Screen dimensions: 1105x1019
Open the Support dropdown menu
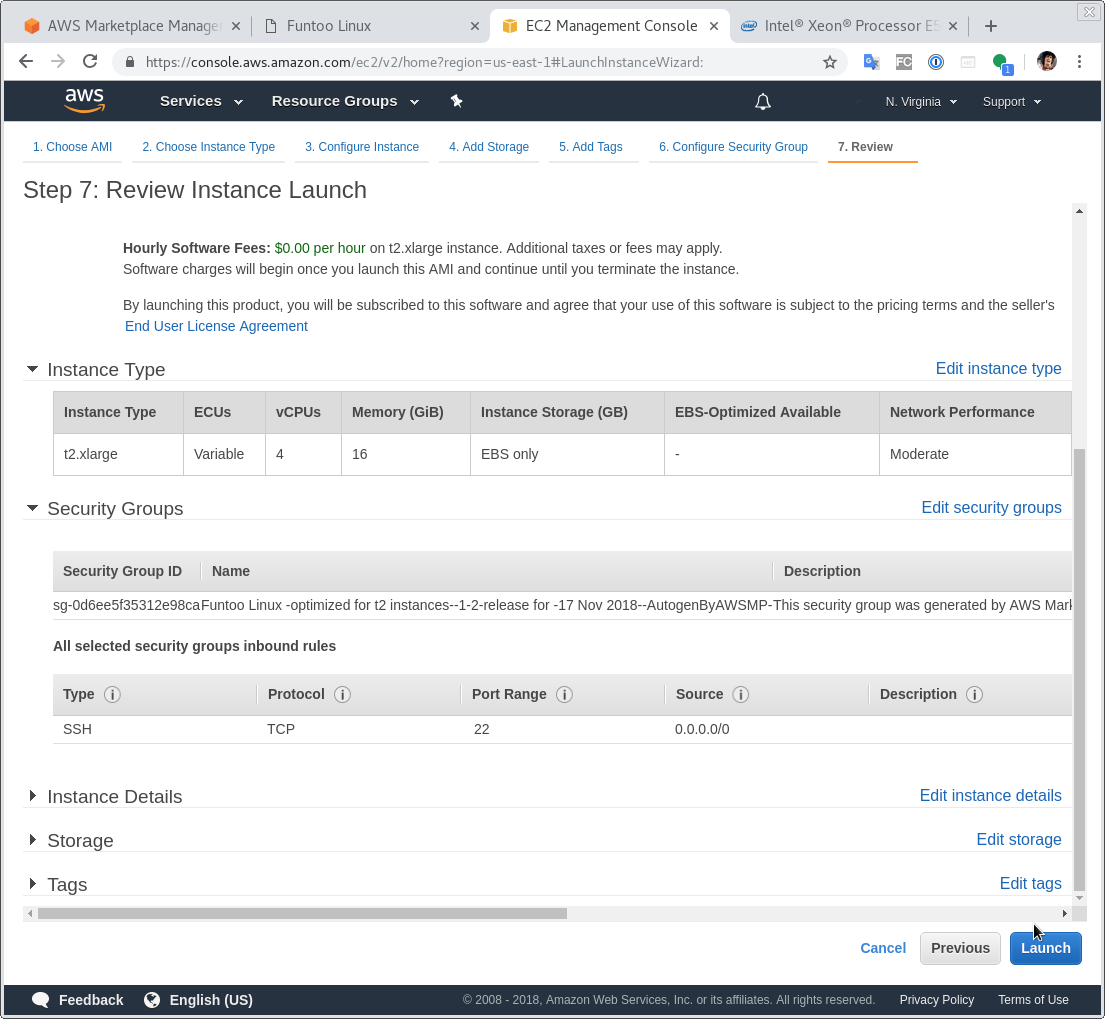pyautogui.click(x=1012, y=101)
